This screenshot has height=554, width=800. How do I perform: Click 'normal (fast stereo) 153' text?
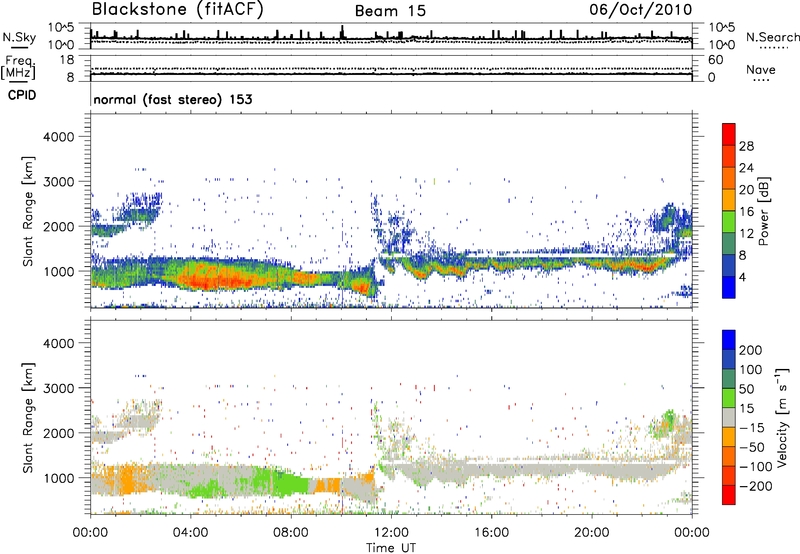tap(173, 100)
